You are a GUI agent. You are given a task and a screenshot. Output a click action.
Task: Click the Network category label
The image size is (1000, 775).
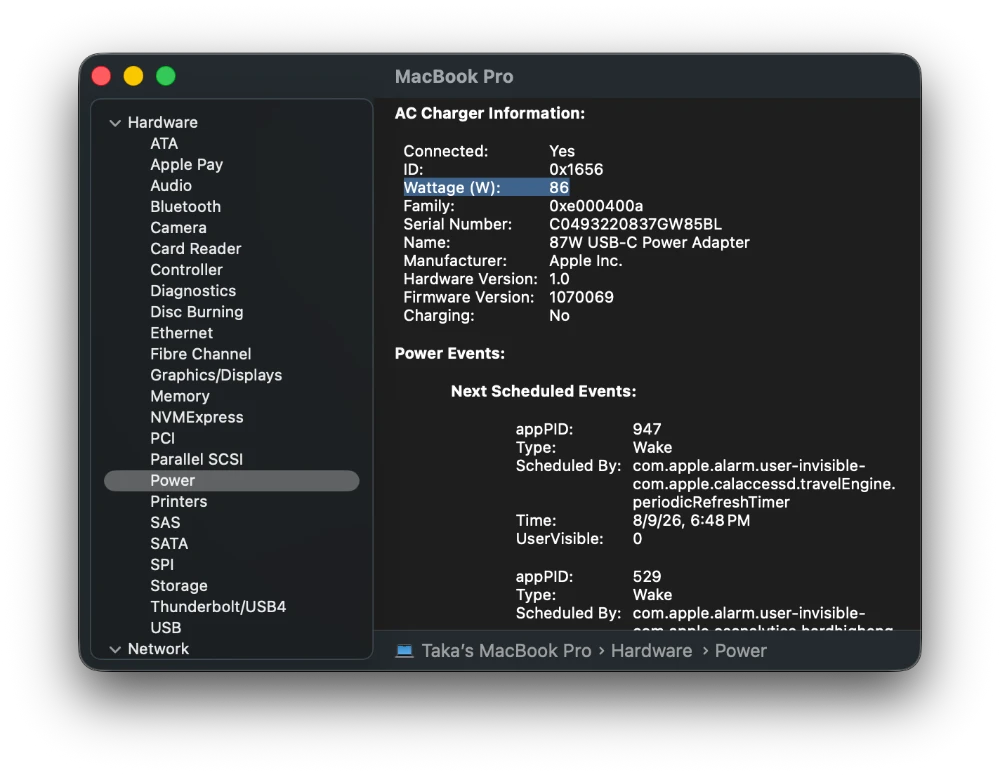(x=158, y=649)
